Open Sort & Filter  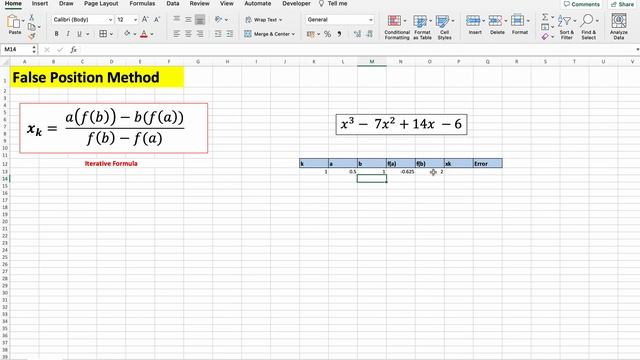click(x=567, y=27)
